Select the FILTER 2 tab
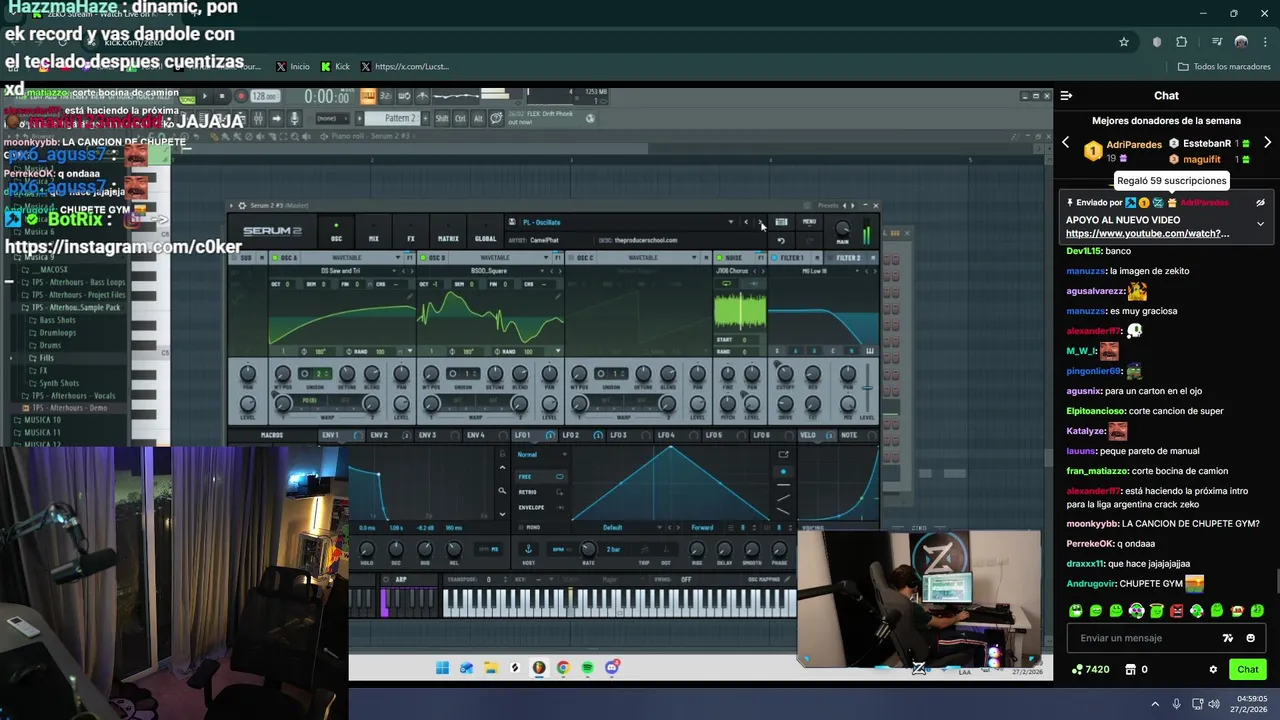Screen dimensions: 1280x720 tap(848, 258)
